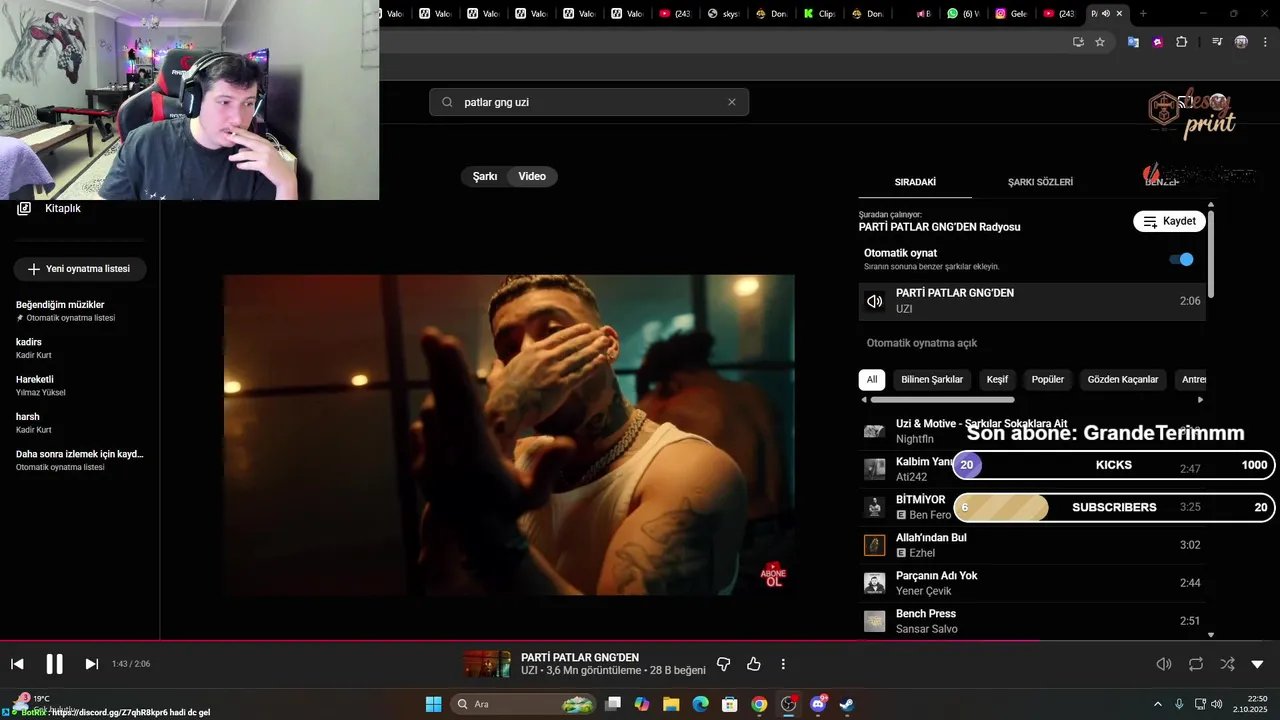Click the Uzi & Motive song thumbnail
The height and width of the screenshot is (720, 1280).
click(875, 431)
